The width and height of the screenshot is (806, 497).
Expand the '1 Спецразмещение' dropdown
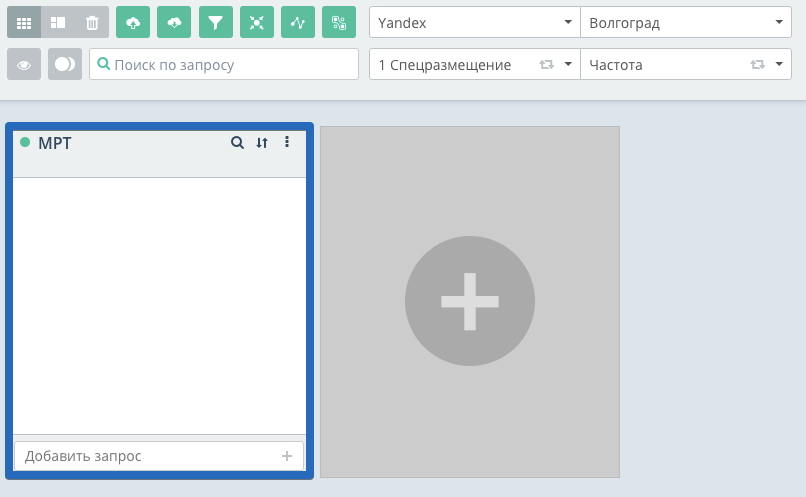point(474,64)
